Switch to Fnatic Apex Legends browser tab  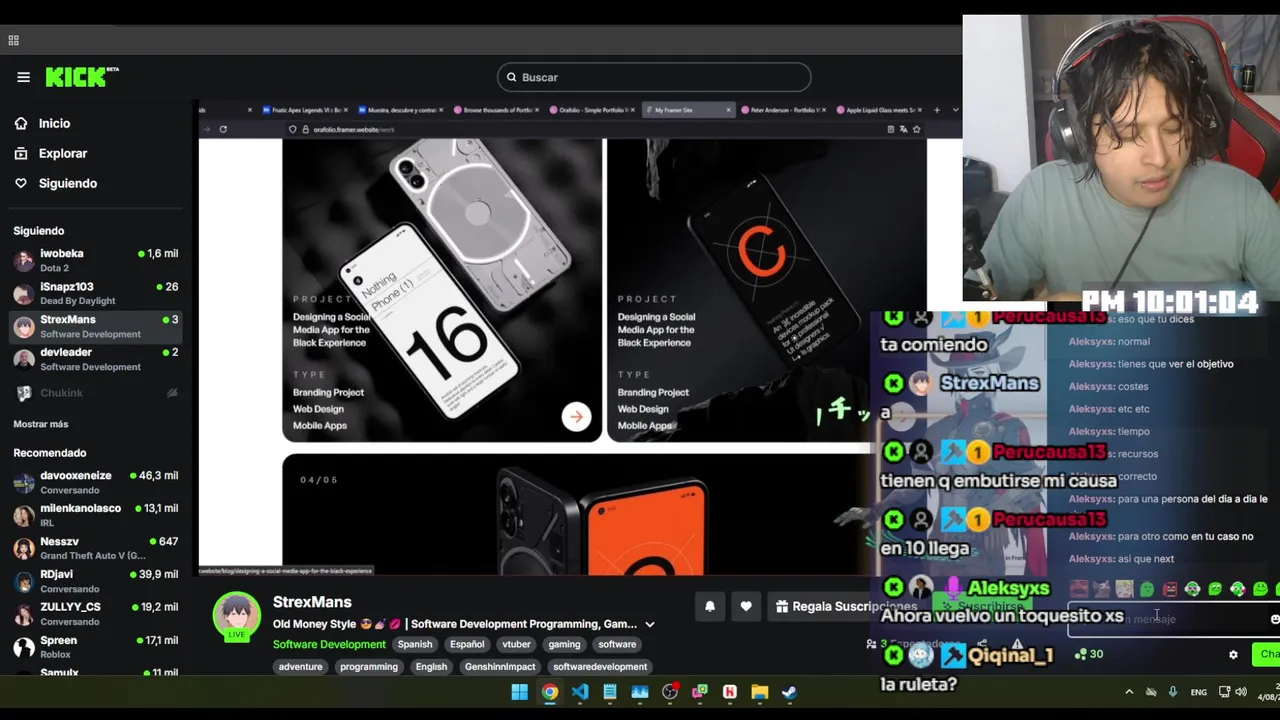[x=308, y=110]
